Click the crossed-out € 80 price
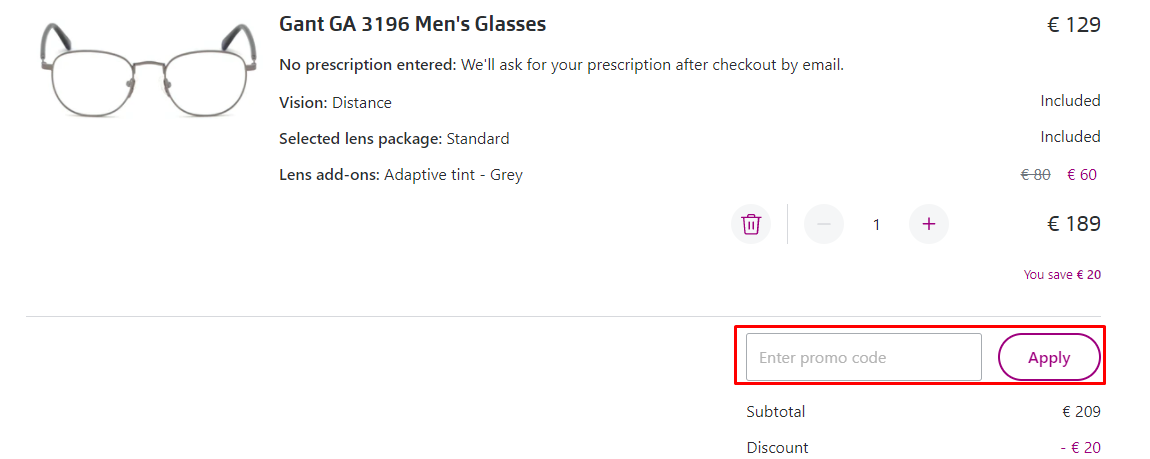The image size is (1150, 459). click(1035, 175)
